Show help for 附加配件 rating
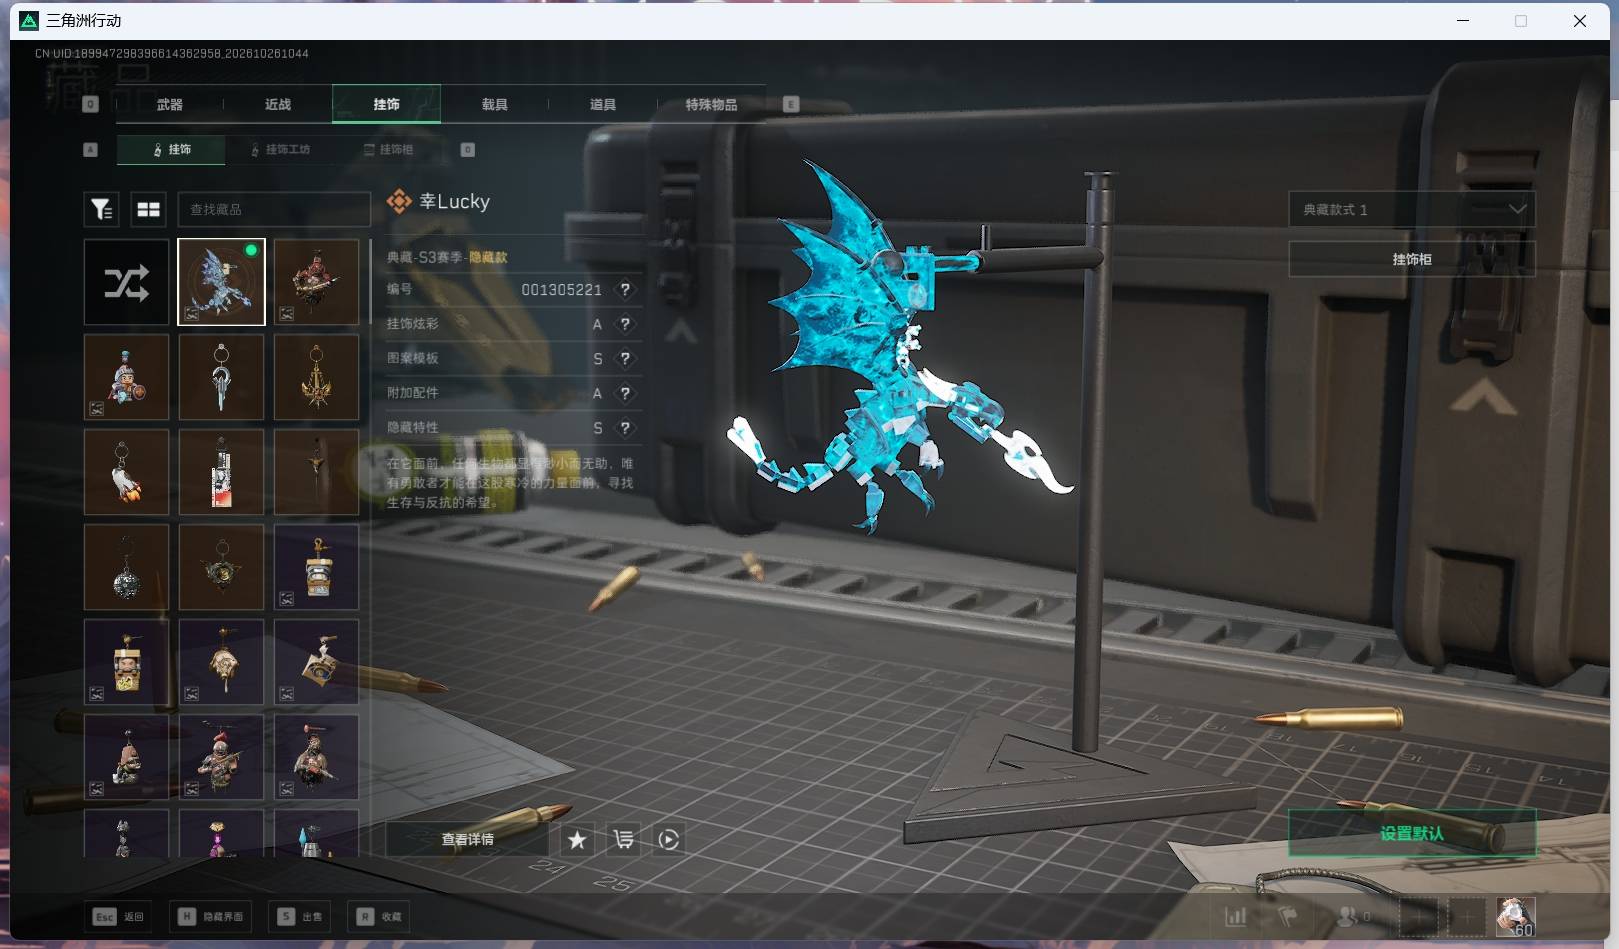The width and height of the screenshot is (1619, 949). pos(626,393)
